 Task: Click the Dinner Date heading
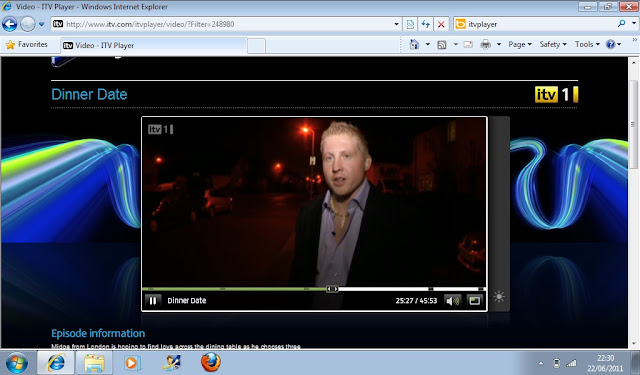click(x=89, y=94)
